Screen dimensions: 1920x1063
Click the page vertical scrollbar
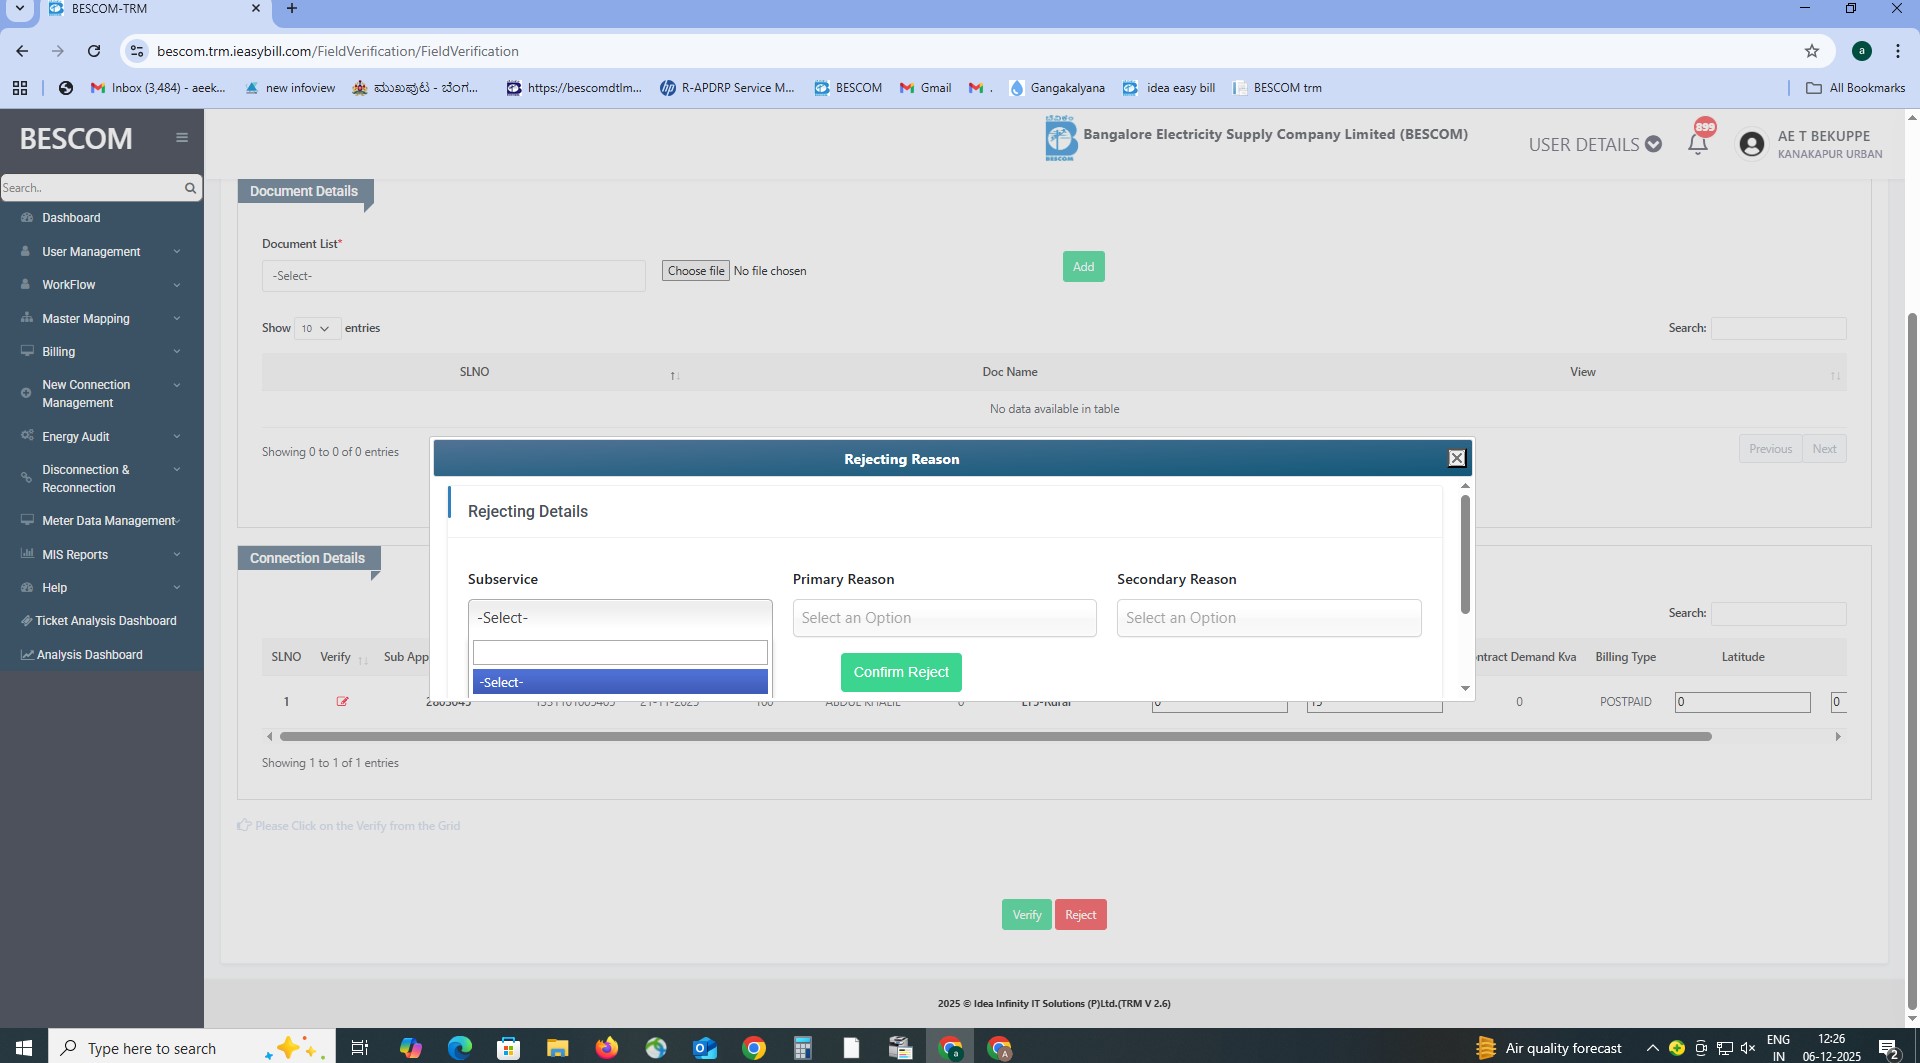pyautogui.click(x=1913, y=660)
